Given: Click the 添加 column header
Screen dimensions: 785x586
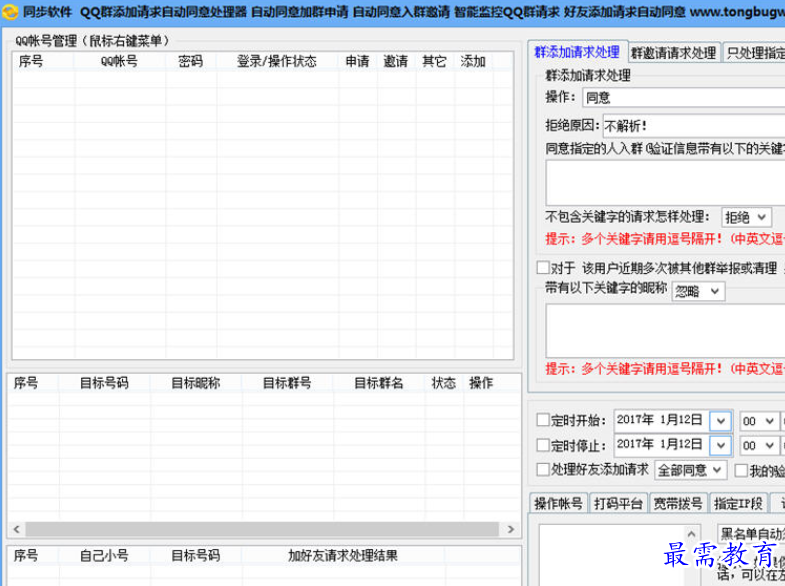Looking at the screenshot, I should 473,62.
